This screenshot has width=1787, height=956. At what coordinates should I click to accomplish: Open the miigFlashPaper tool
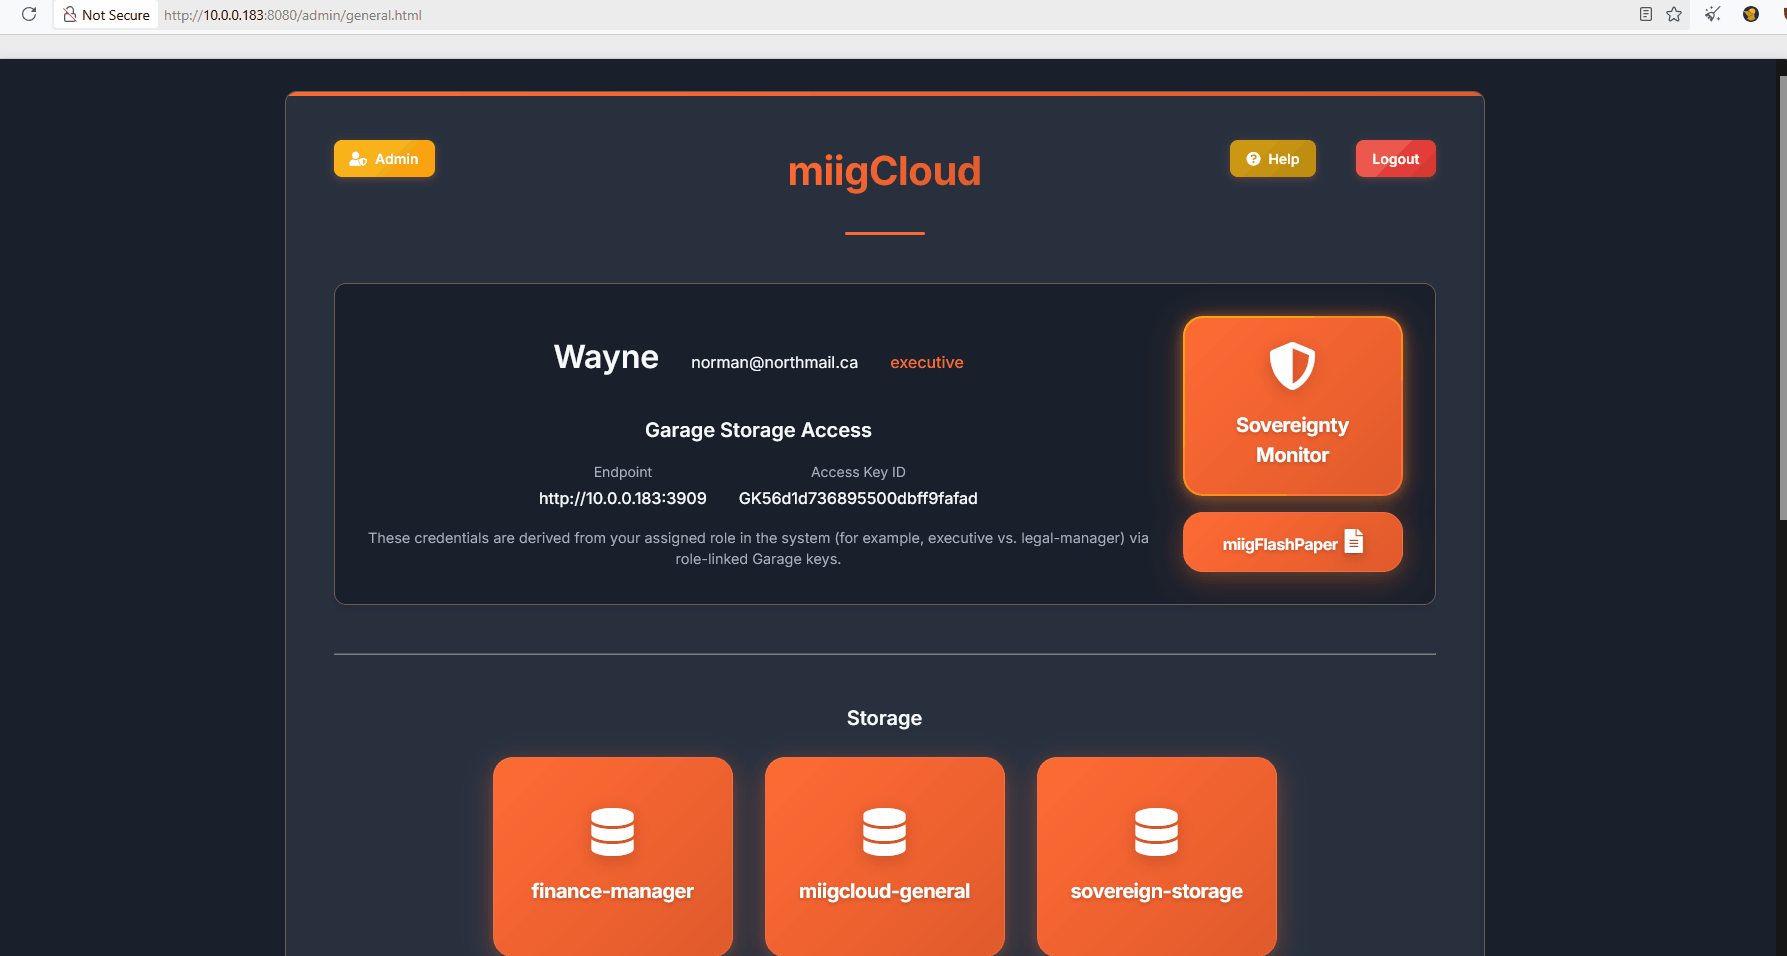(x=1292, y=541)
